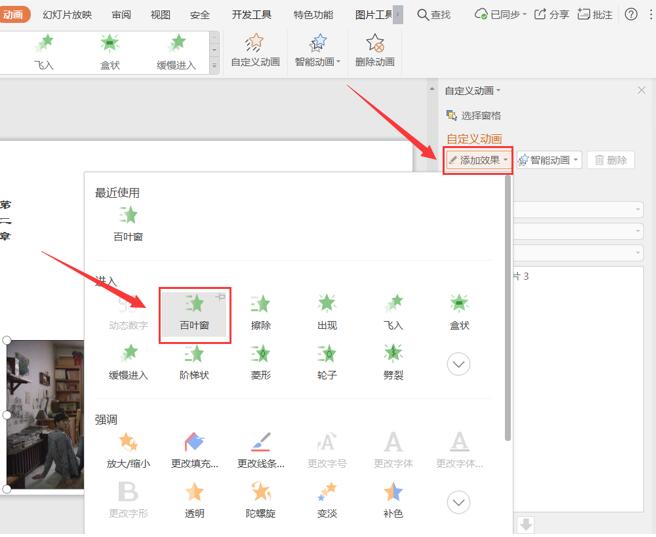Click the 分享 share button
Viewport: 656px width, 537px height.
pyautogui.click(x=551, y=15)
